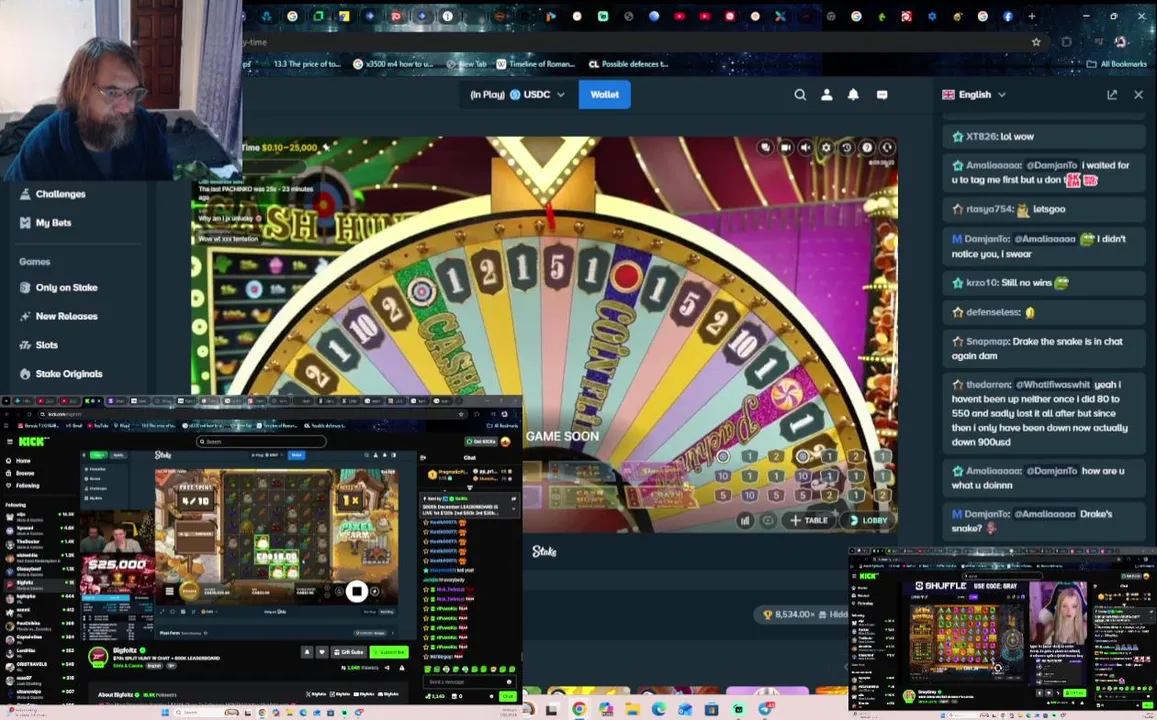The width and height of the screenshot is (1157, 720).
Task: Bookmark page with star icon in address bar
Action: point(1036,42)
